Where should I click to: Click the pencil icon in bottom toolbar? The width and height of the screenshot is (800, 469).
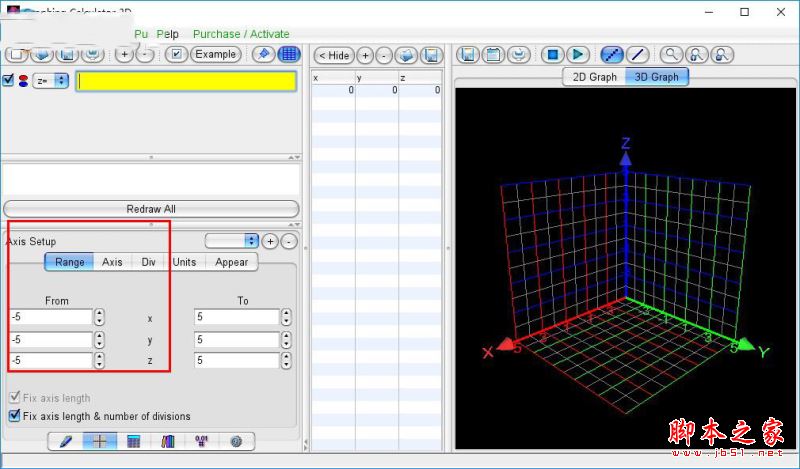click(66, 441)
